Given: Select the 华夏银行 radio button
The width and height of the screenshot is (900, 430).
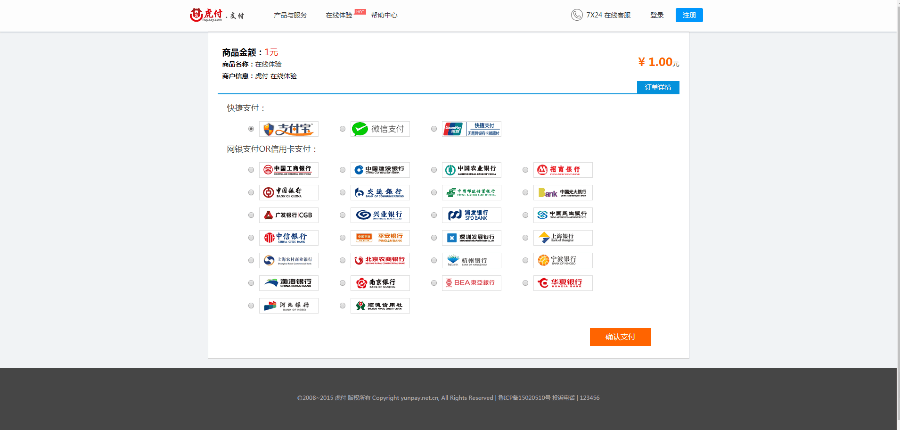Looking at the screenshot, I should [x=525, y=283].
